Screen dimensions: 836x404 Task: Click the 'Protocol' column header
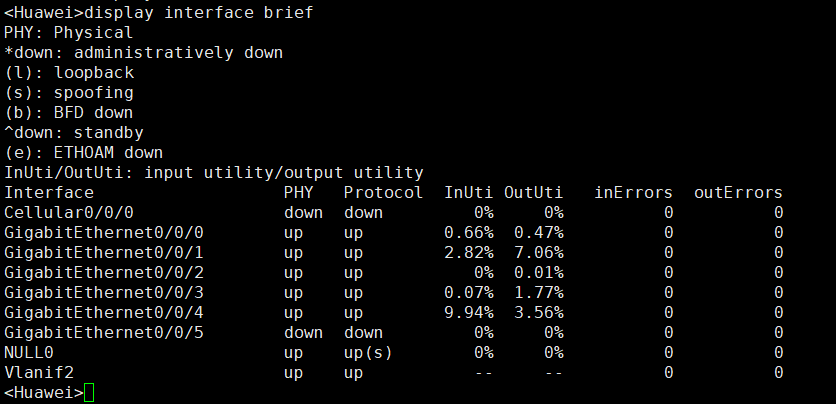coord(383,192)
